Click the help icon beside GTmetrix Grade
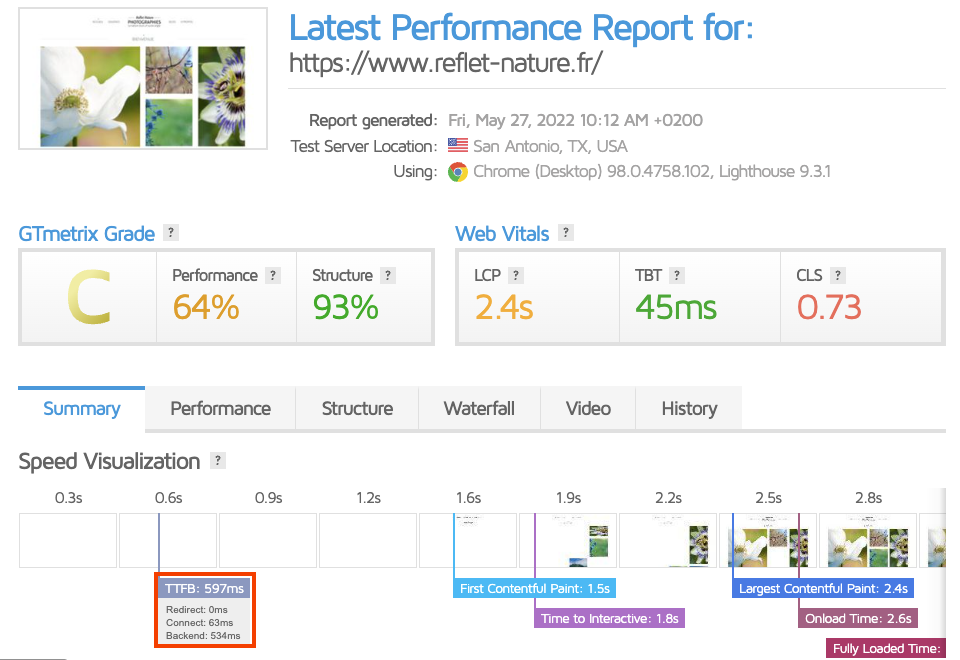 [171, 233]
